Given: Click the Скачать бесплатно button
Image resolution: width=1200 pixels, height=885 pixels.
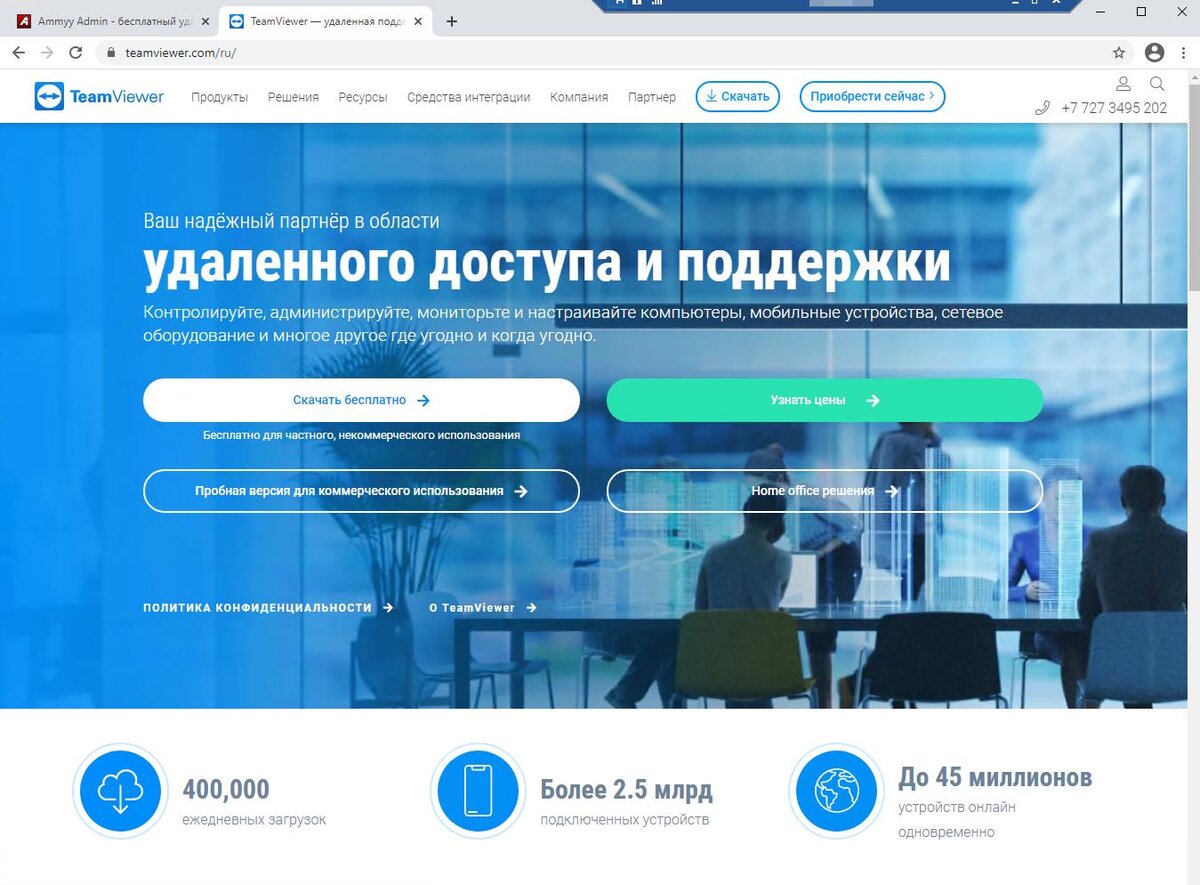Looking at the screenshot, I should point(361,400).
